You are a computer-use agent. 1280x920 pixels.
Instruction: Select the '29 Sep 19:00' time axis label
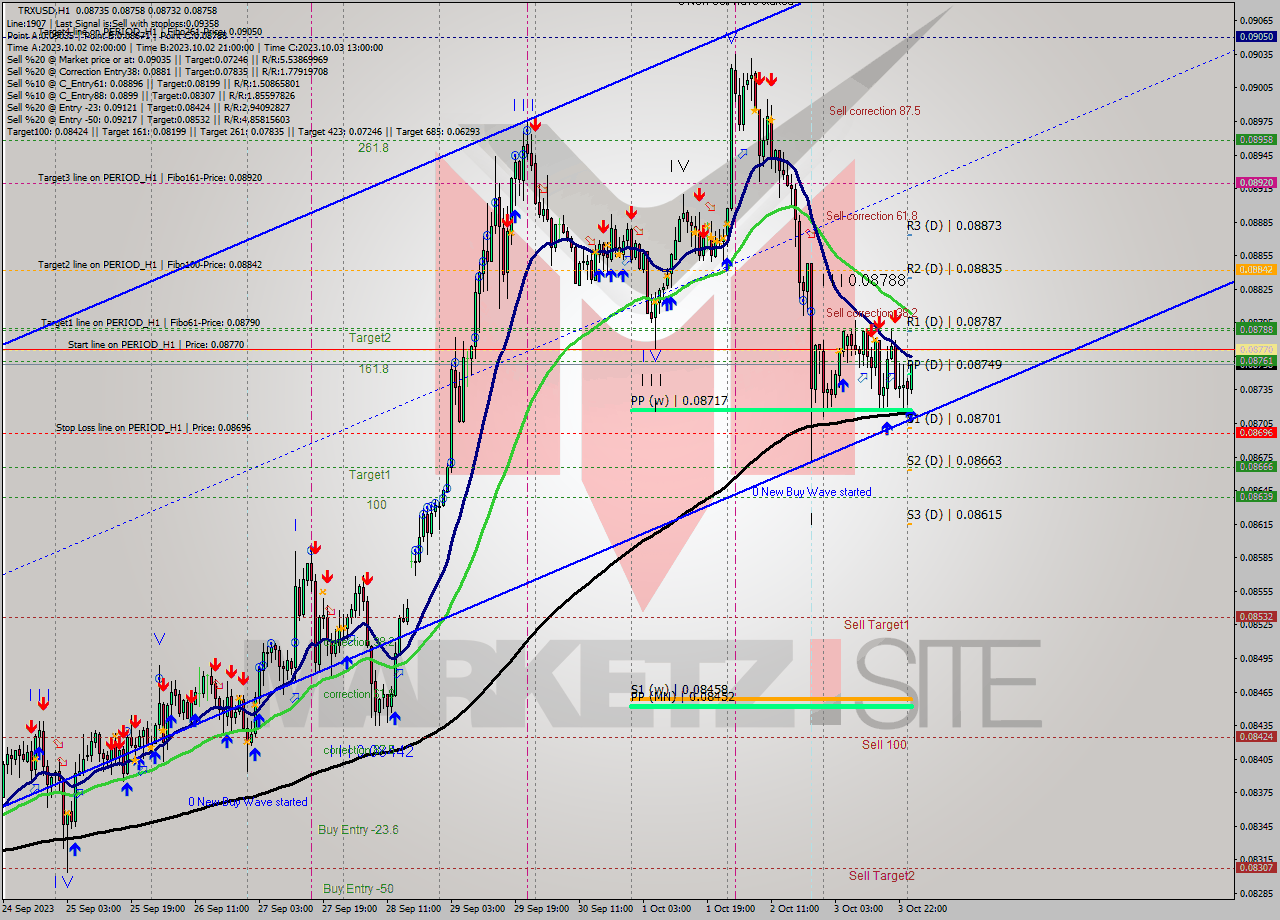(542, 909)
